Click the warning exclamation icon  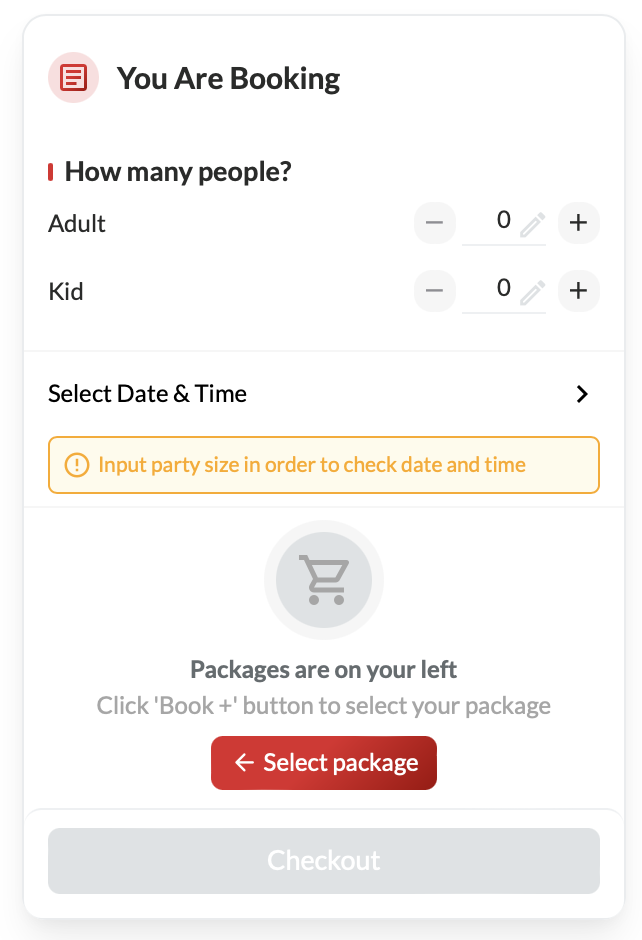click(x=77, y=465)
